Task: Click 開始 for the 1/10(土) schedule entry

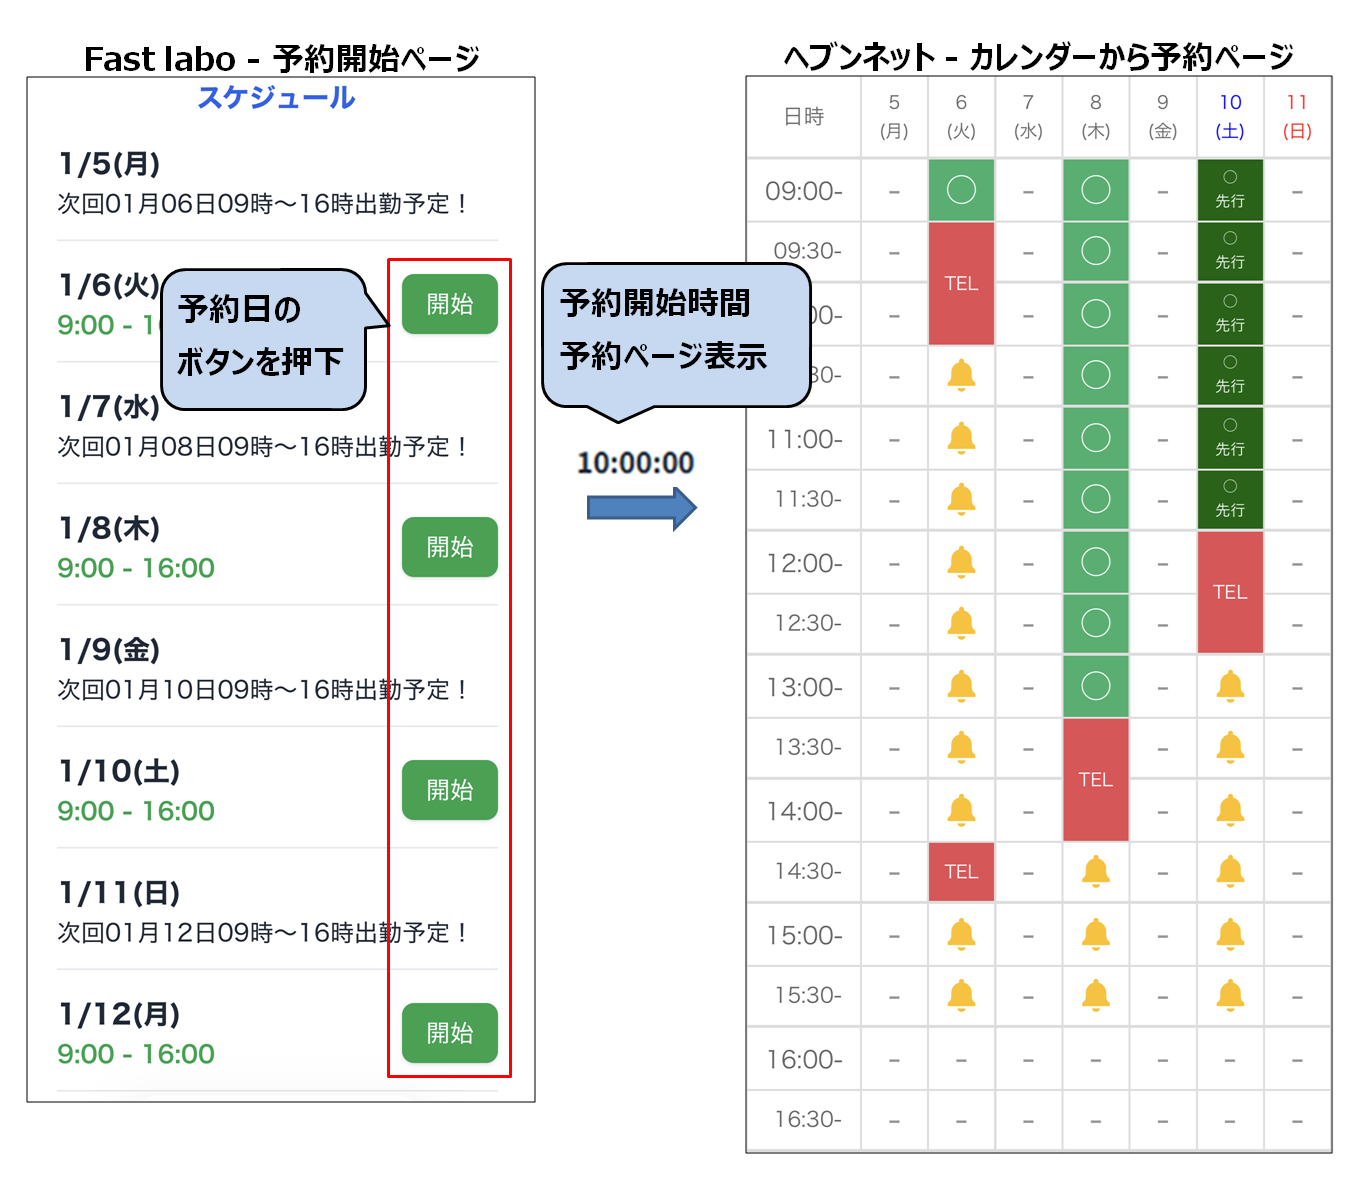Action: [449, 790]
